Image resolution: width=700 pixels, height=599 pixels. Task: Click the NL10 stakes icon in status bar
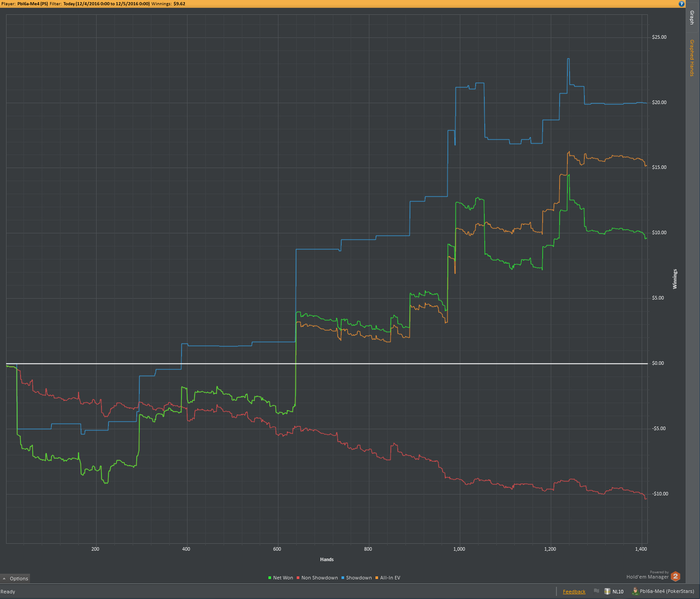coord(607,591)
